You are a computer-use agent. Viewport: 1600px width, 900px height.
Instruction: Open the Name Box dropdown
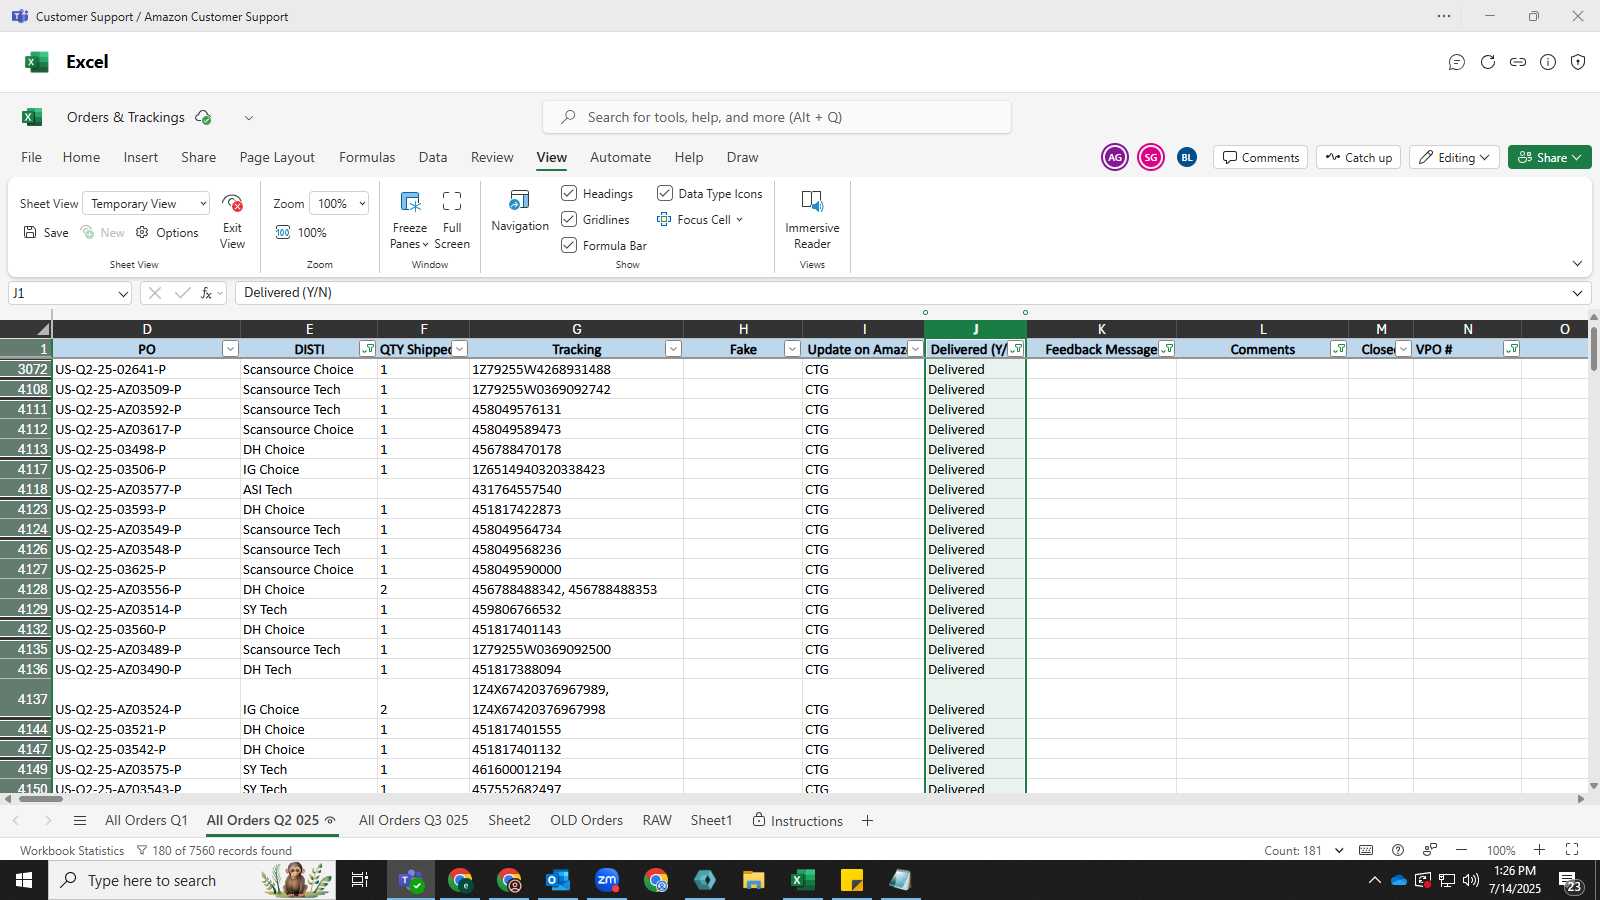coord(123,294)
